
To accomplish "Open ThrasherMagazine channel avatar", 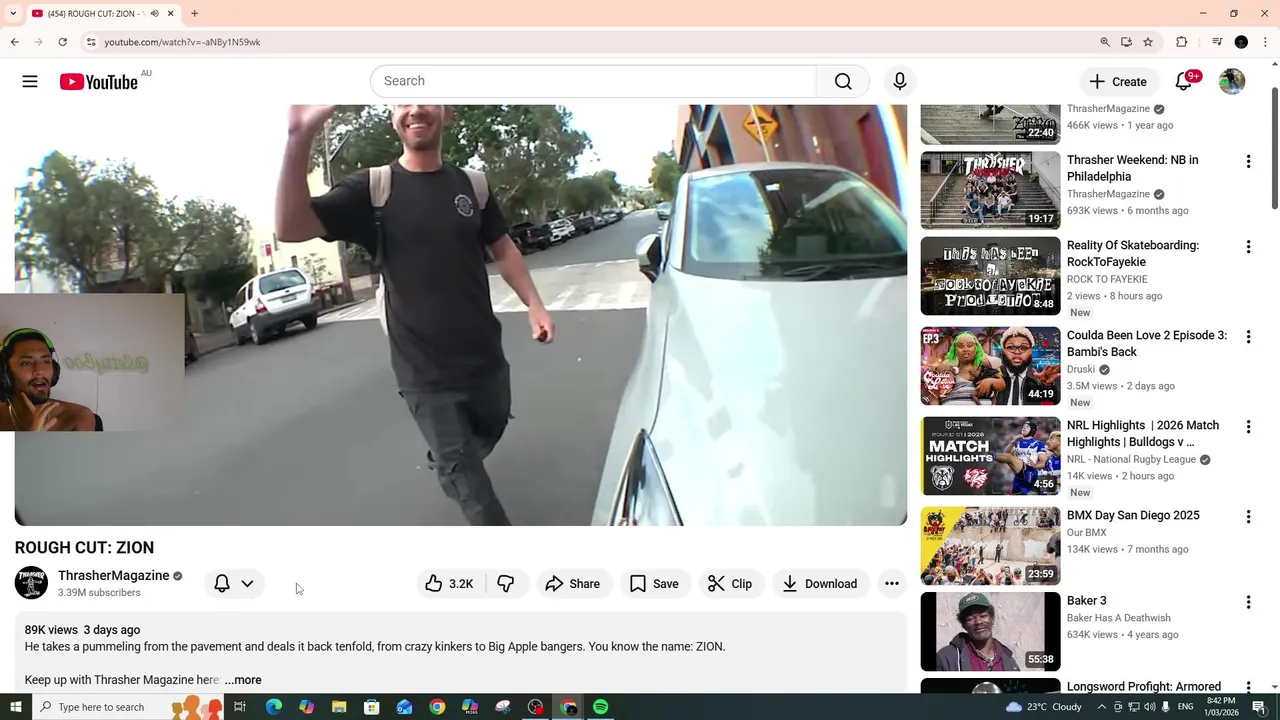I will click(x=31, y=583).
